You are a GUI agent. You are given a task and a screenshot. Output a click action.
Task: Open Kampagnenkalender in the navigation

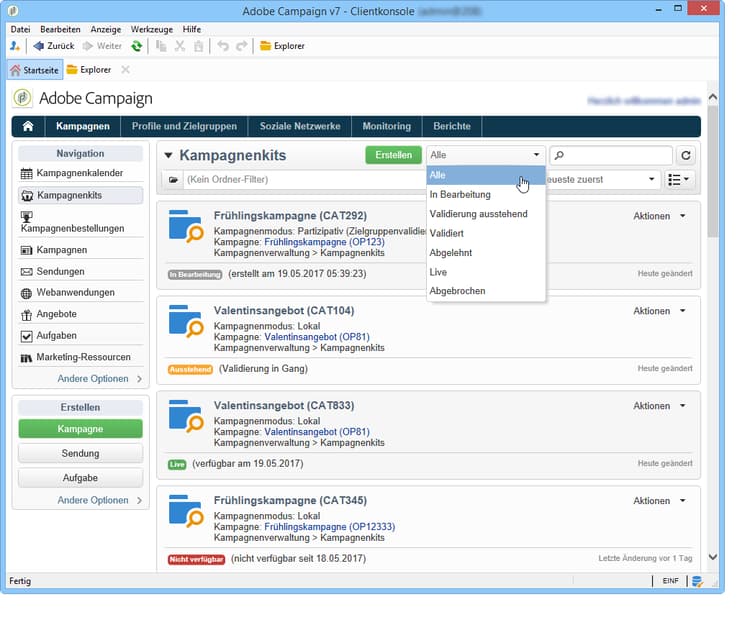[80, 173]
